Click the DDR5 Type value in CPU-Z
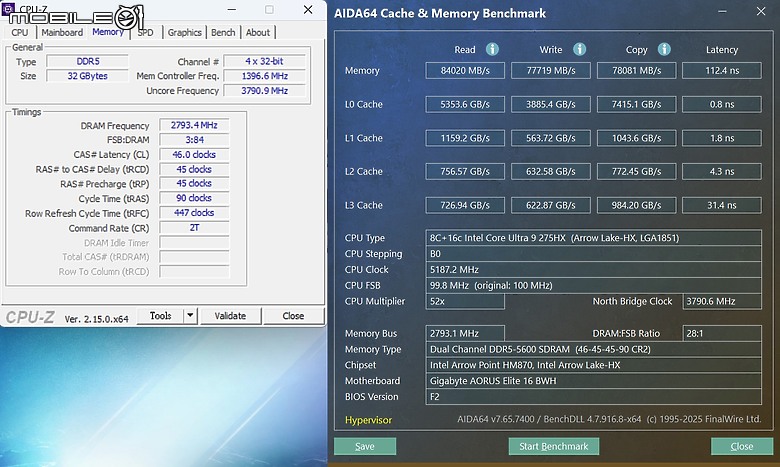780x467 pixels. click(88, 62)
